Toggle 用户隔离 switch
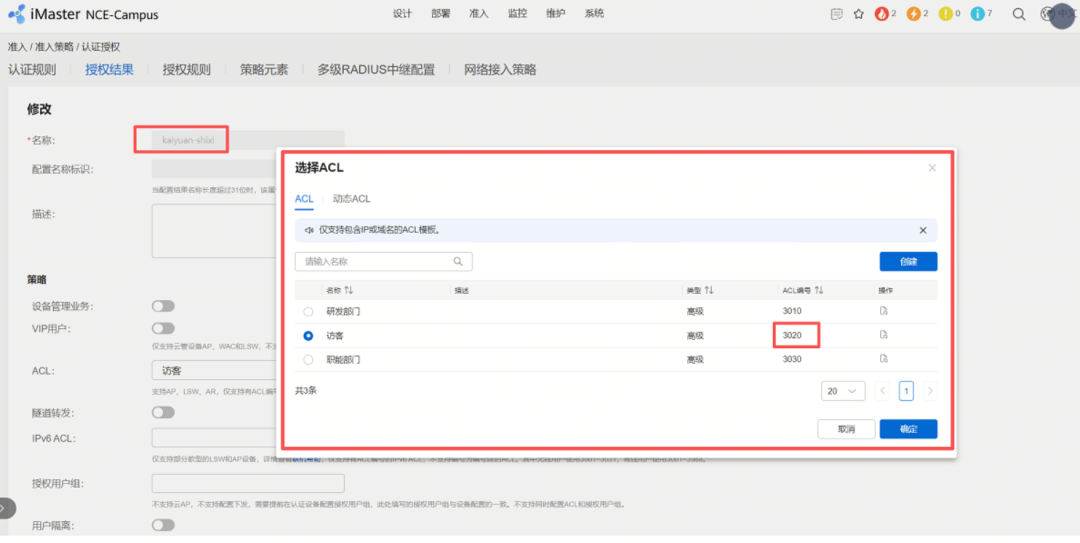 click(x=163, y=525)
